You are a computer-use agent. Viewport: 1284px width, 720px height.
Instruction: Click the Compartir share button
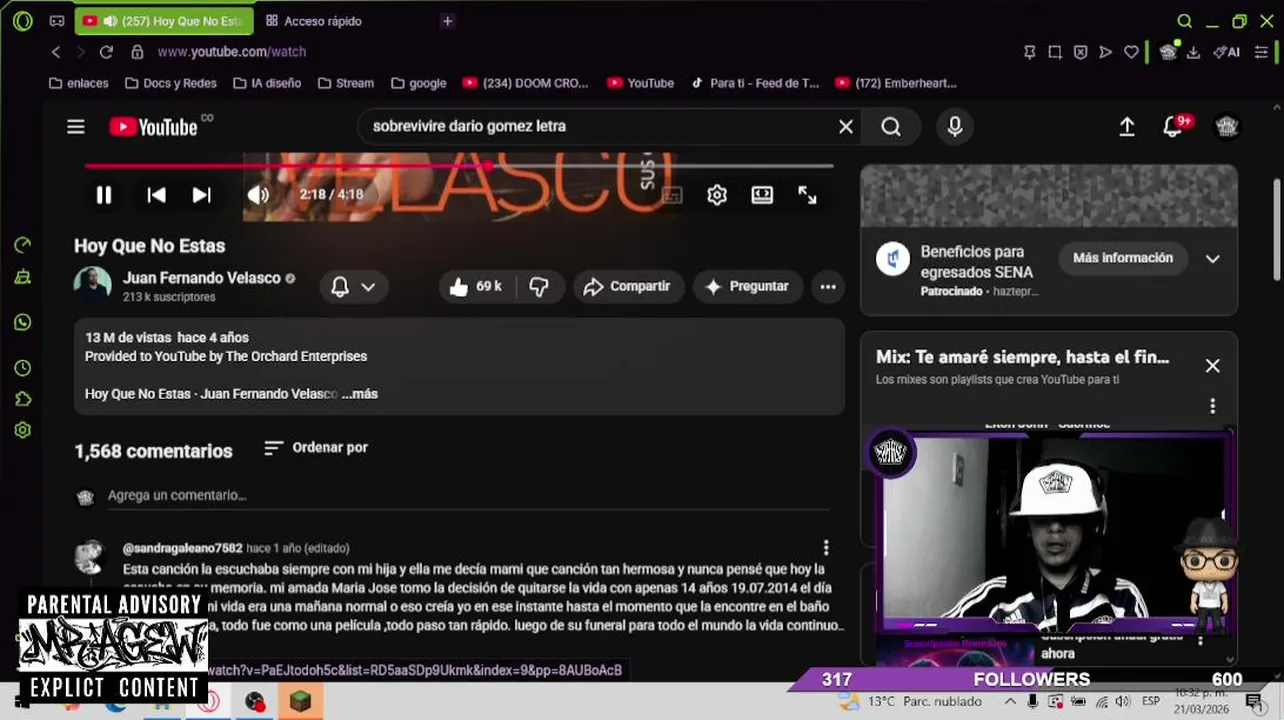(x=628, y=287)
